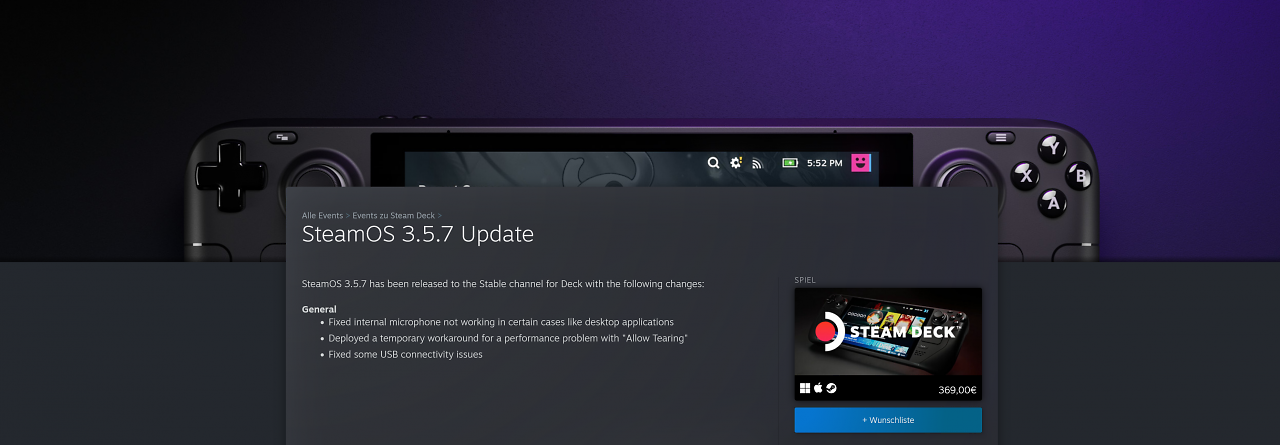
Task: Click the 'SteamOS 3.5.7 Update' headline
Action: tap(418, 234)
